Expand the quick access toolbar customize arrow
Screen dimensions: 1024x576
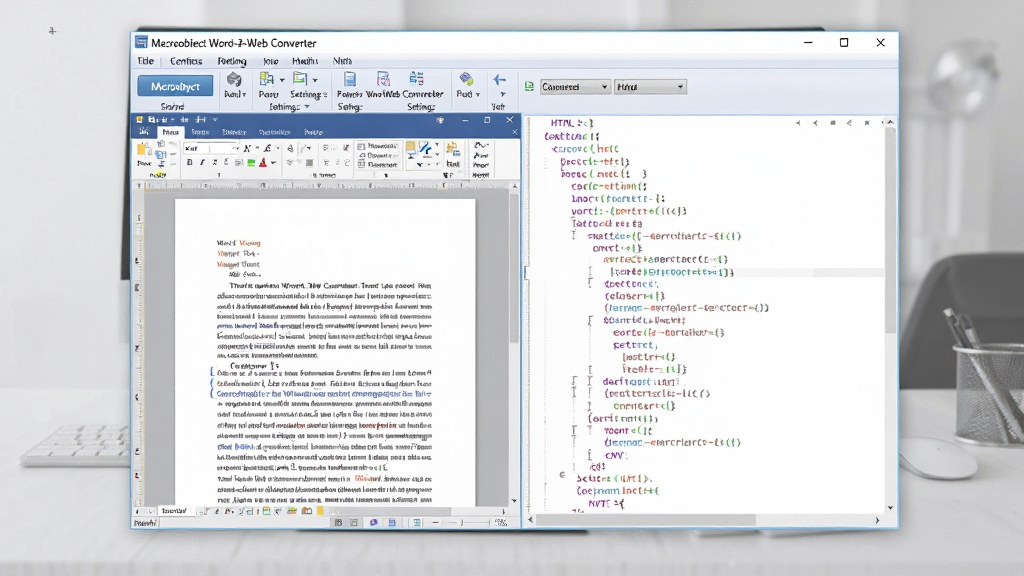pyautogui.click(x=215, y=120)
